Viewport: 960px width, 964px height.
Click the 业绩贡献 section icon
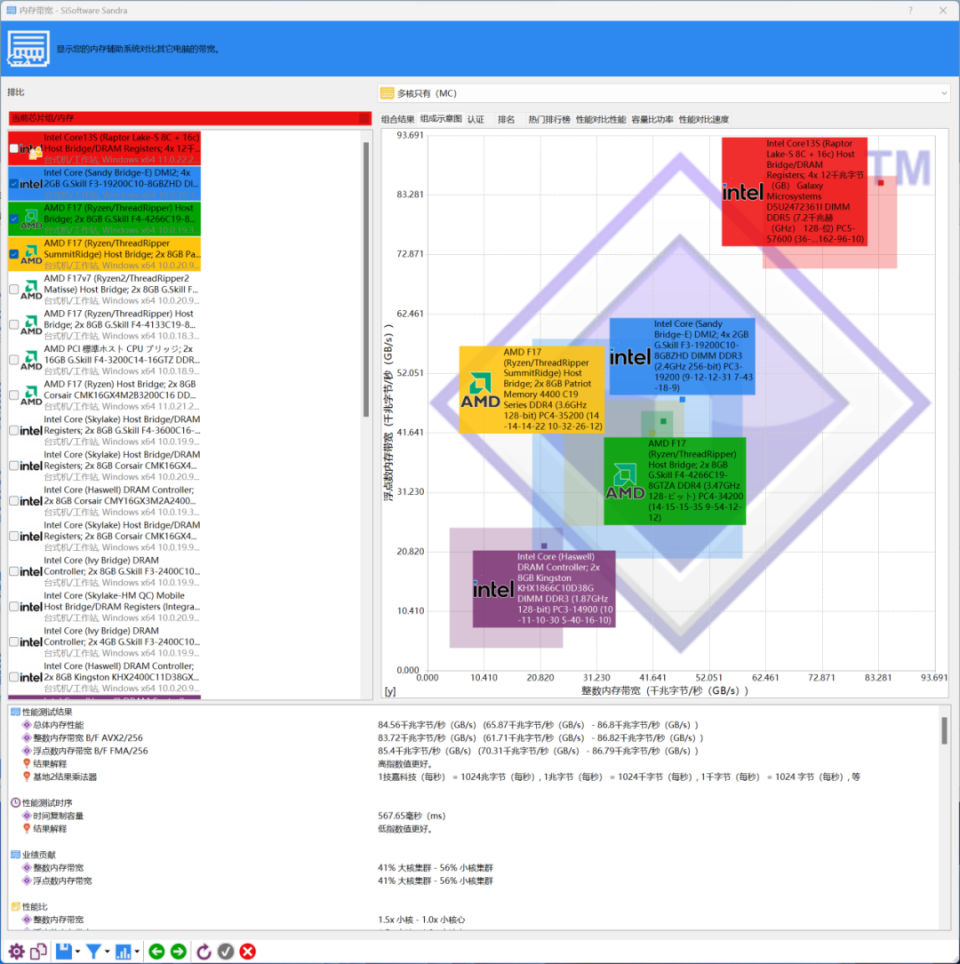point(15,855)
